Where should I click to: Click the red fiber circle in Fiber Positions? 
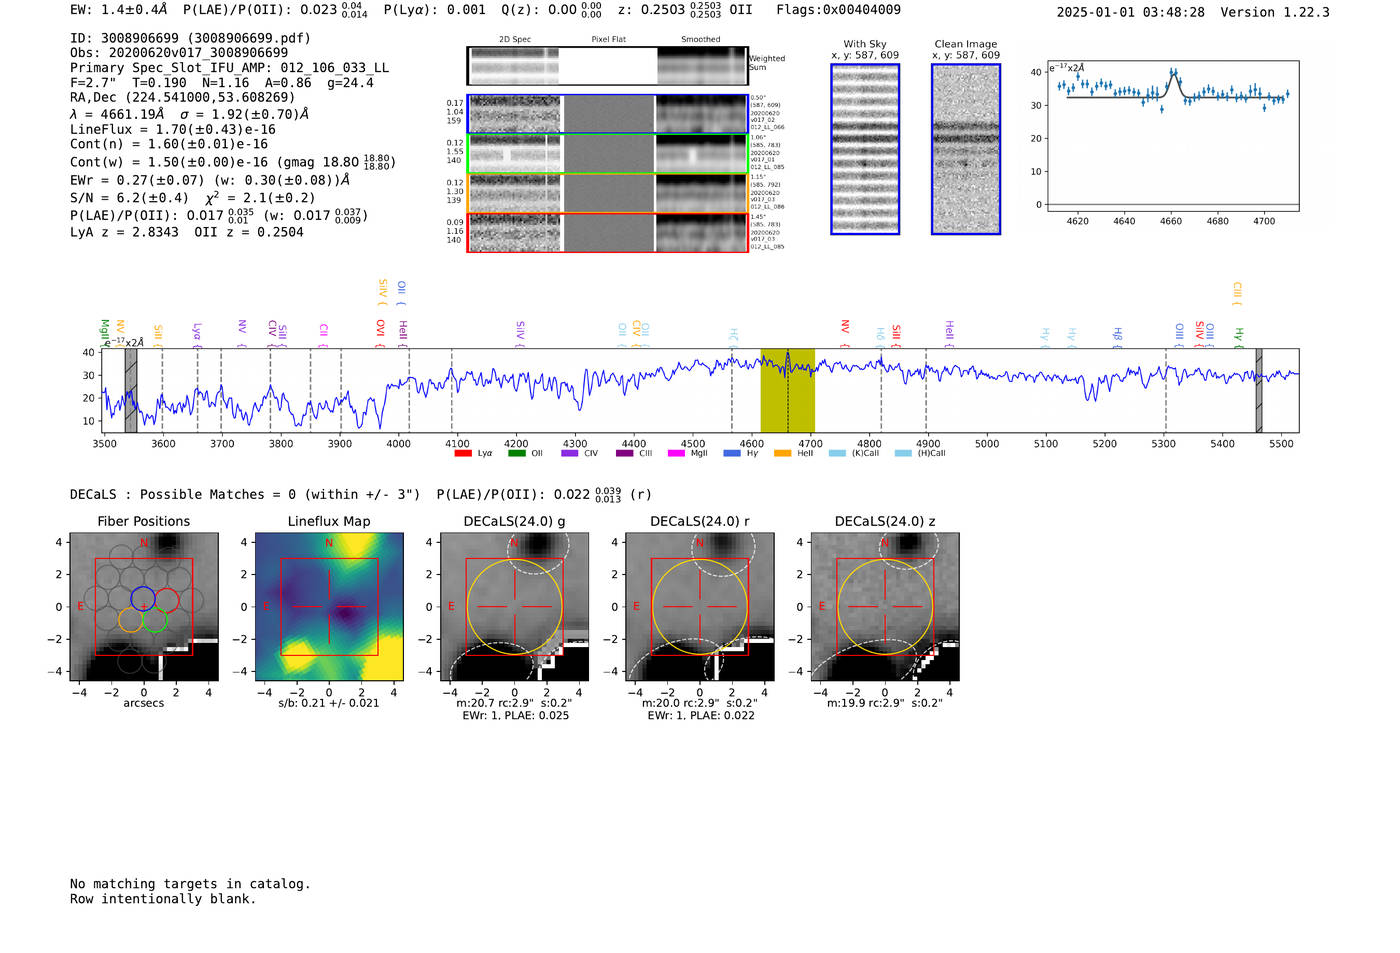167,600
